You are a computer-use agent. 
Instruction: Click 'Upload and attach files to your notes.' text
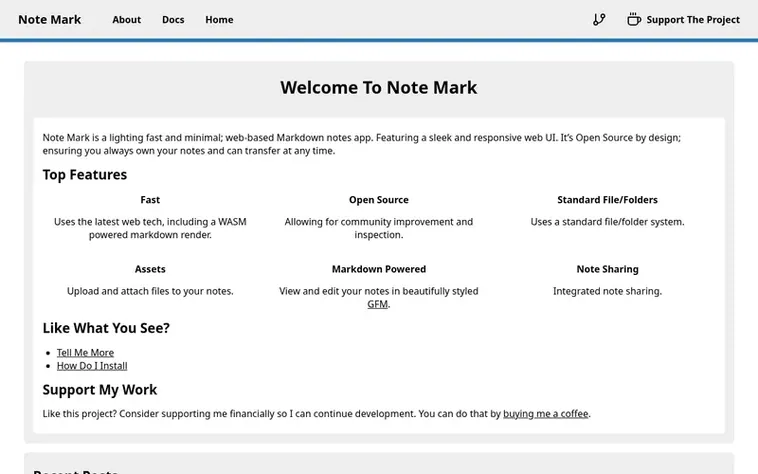click(x=150, y=291)
